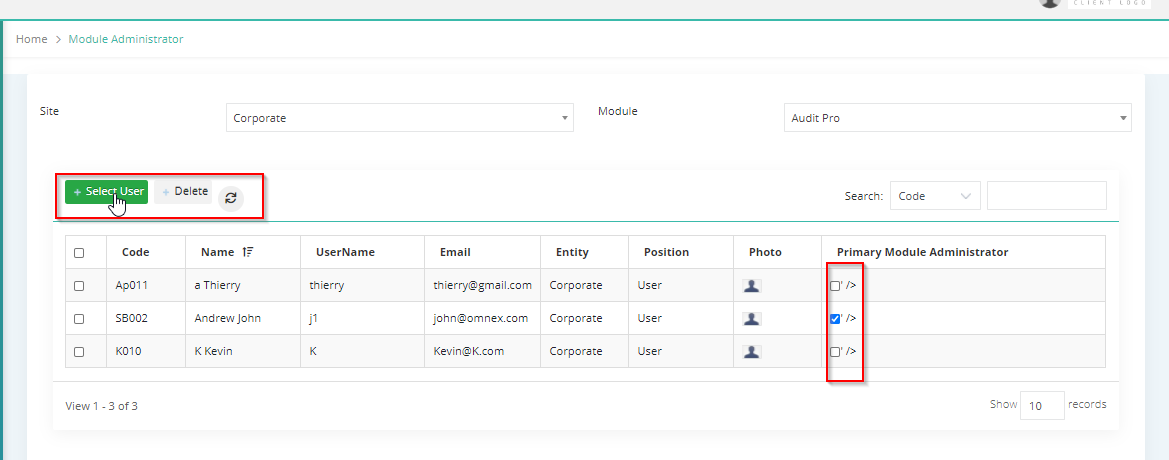Check the row checkbox for Ap011
The height and width of the screenshot is (460, 1169).
click(79, 286)
